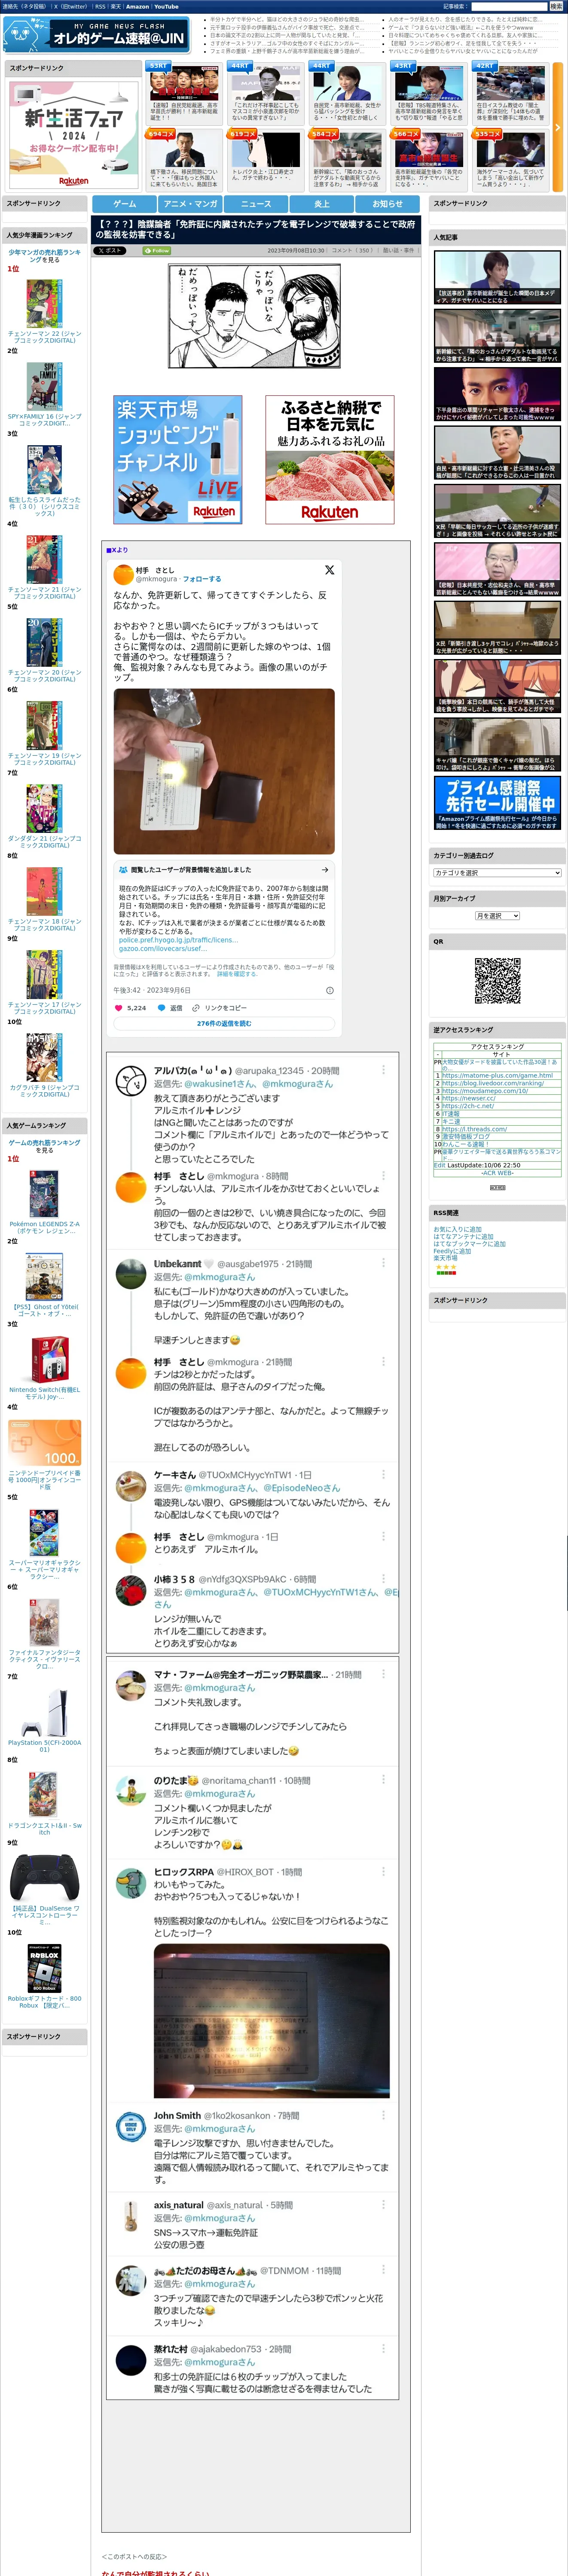Screen dimensions: 568x2576
Task: Click the ふるさと納税 Rakuten ad
Action: point(329,459)
